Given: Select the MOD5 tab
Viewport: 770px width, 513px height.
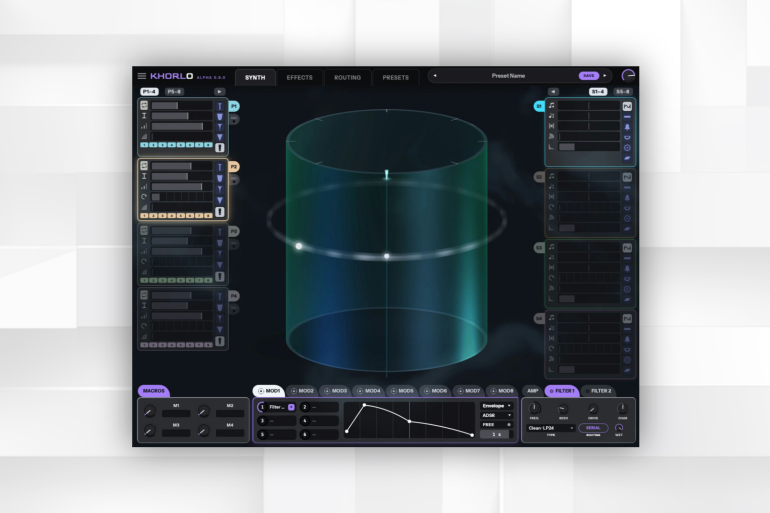Looking at the screenshot, I should (x=402, y=391).
